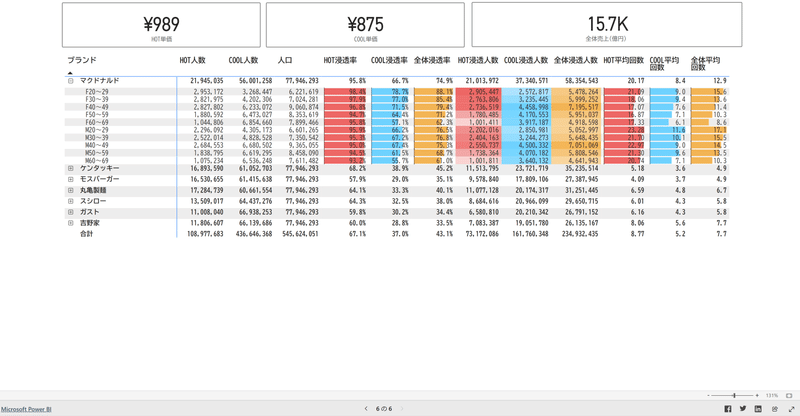Click M20~29 HOT平均回数 bar 23.28
The width and height of the screenshot is (800, 416).
pyautogui.click(x=624, y=130)
